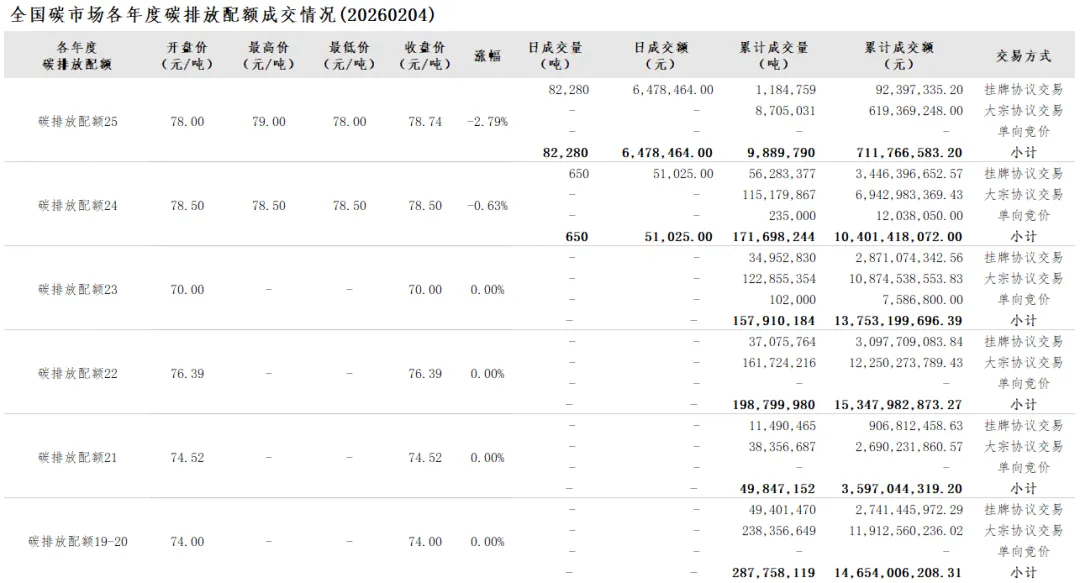Select the 碳排放配额25 row label
Screen dimensions: 1080x583
[78, 122]
